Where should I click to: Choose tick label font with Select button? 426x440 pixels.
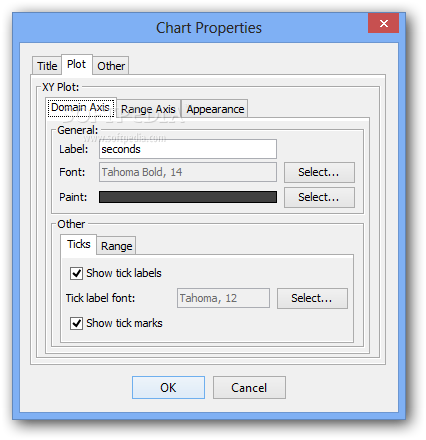312,298
